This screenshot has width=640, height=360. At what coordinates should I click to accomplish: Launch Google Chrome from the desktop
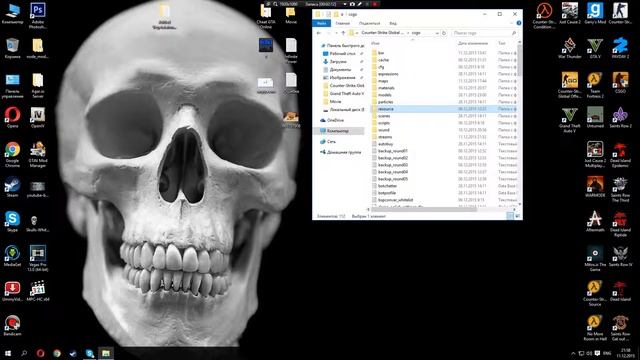pyautogui.click(x=12, y=154)
